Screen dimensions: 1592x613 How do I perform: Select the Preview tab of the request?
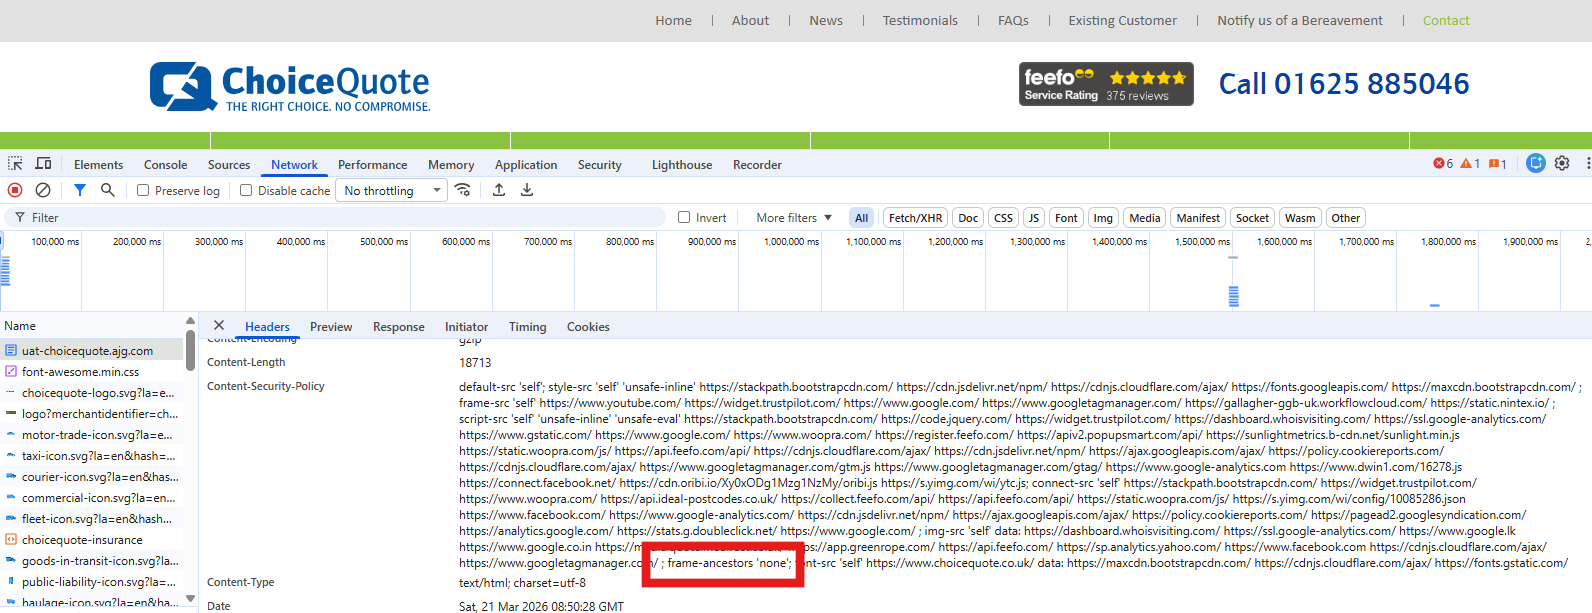point(331,327)
